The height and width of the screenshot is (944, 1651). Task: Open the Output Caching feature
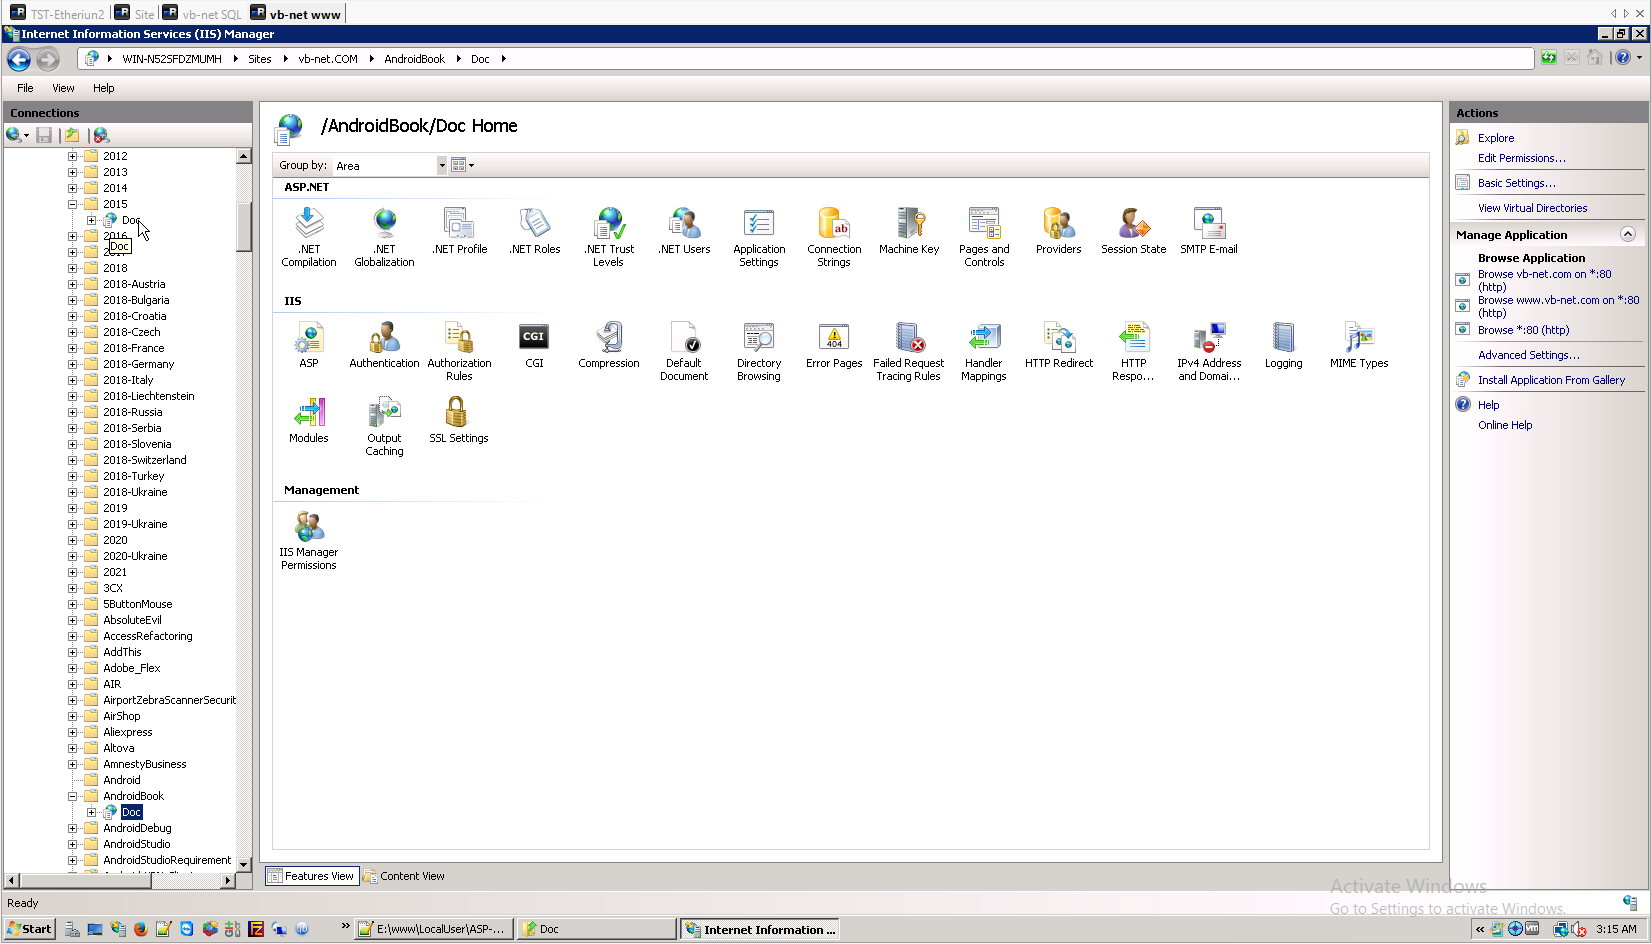384,426
